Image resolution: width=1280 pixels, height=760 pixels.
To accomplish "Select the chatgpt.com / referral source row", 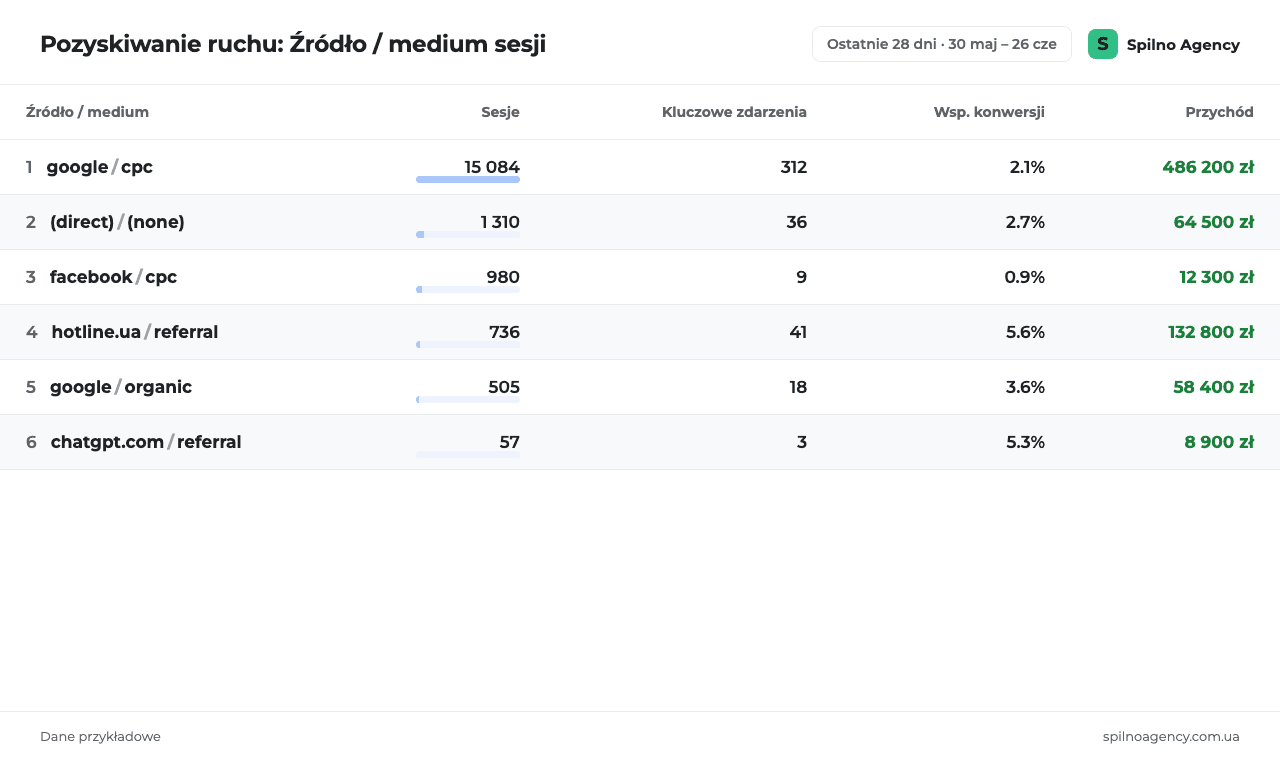I will [x=640, y=442].
